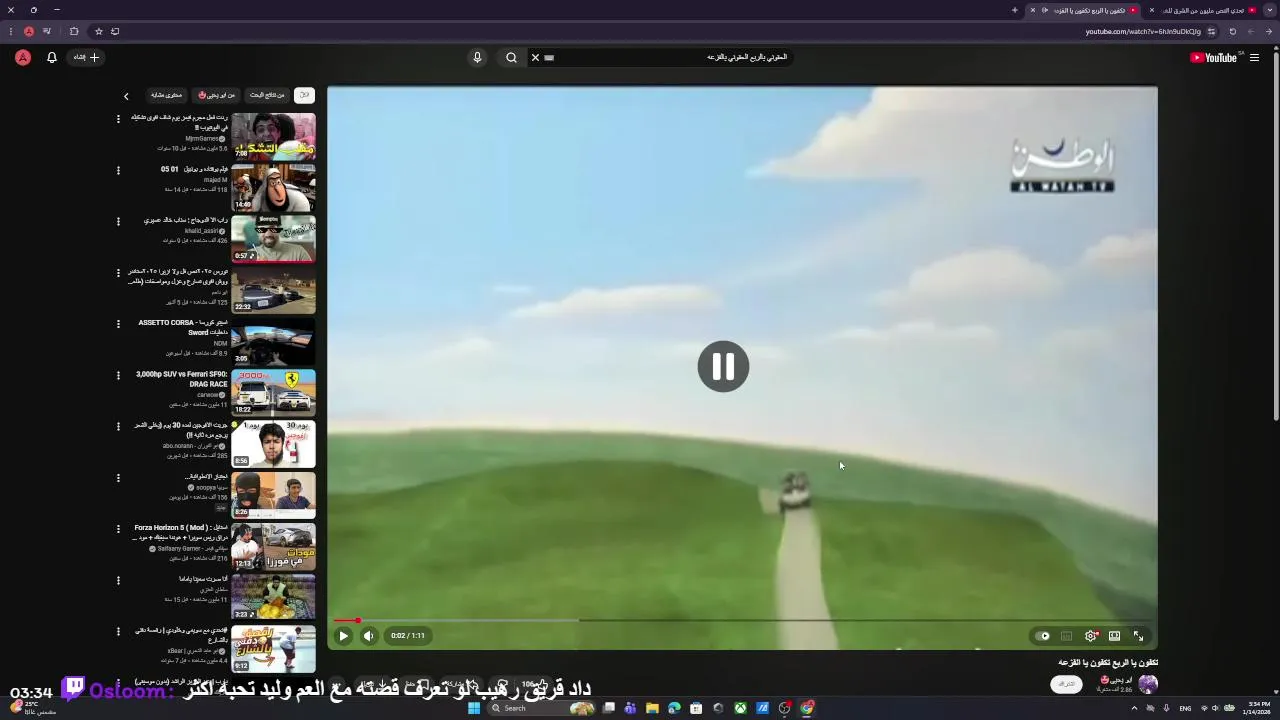Open options menu for the khalid_assiri video
Screen dimensions: 1280x720
pyautogui.click(x=118, y=222)
